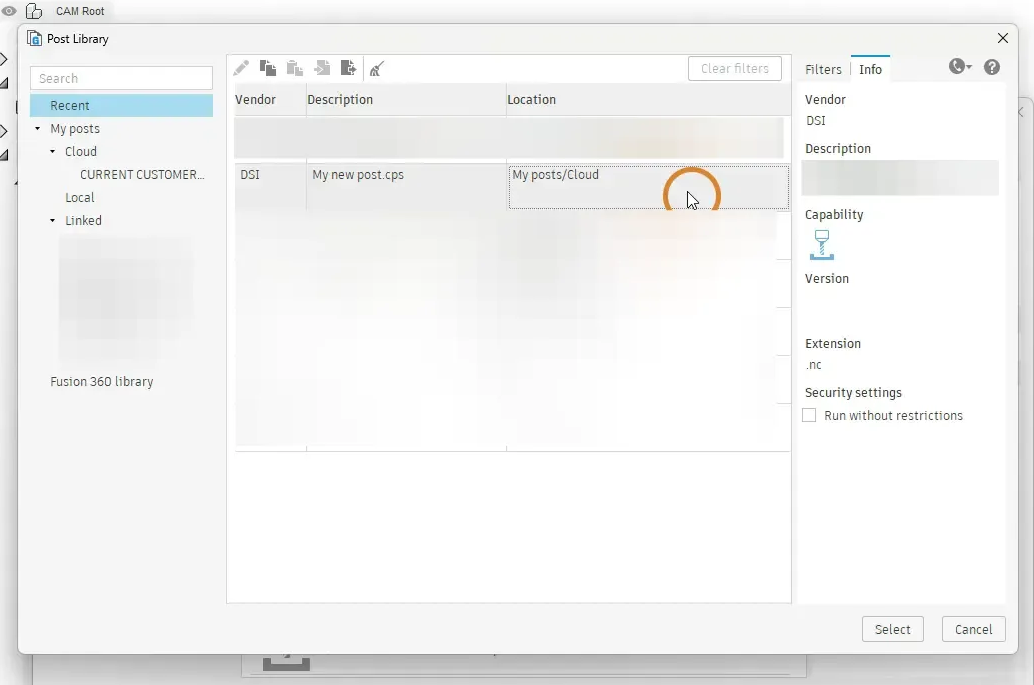Click the milling capability icon
The image size is (1034, 685).
pyautogui.click(x=822, y=245)
